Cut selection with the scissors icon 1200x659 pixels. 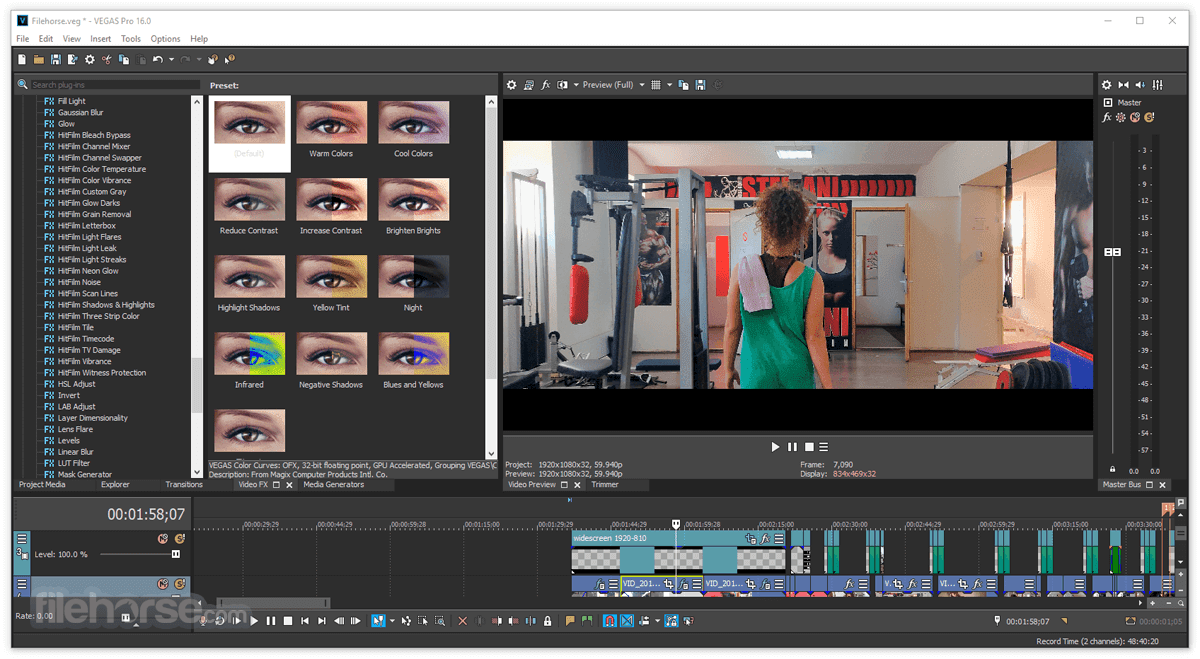point(107,60)
